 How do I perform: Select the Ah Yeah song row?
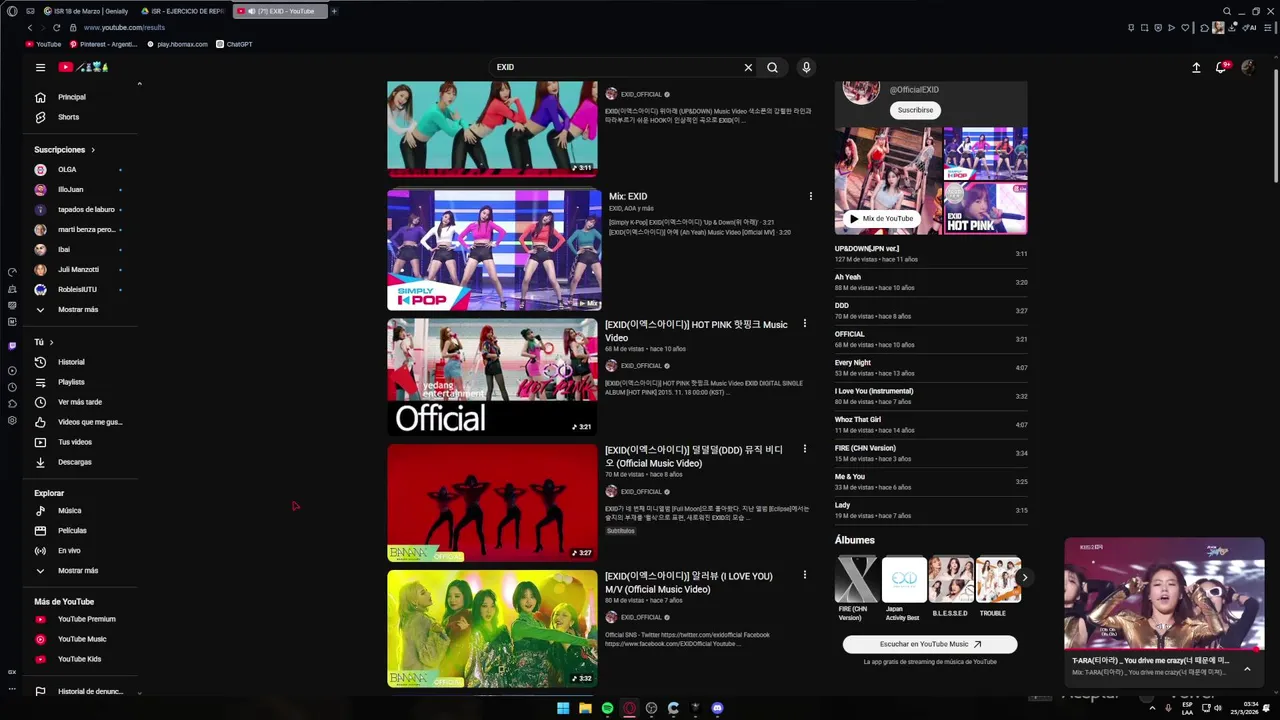click(x=931, y=282)
